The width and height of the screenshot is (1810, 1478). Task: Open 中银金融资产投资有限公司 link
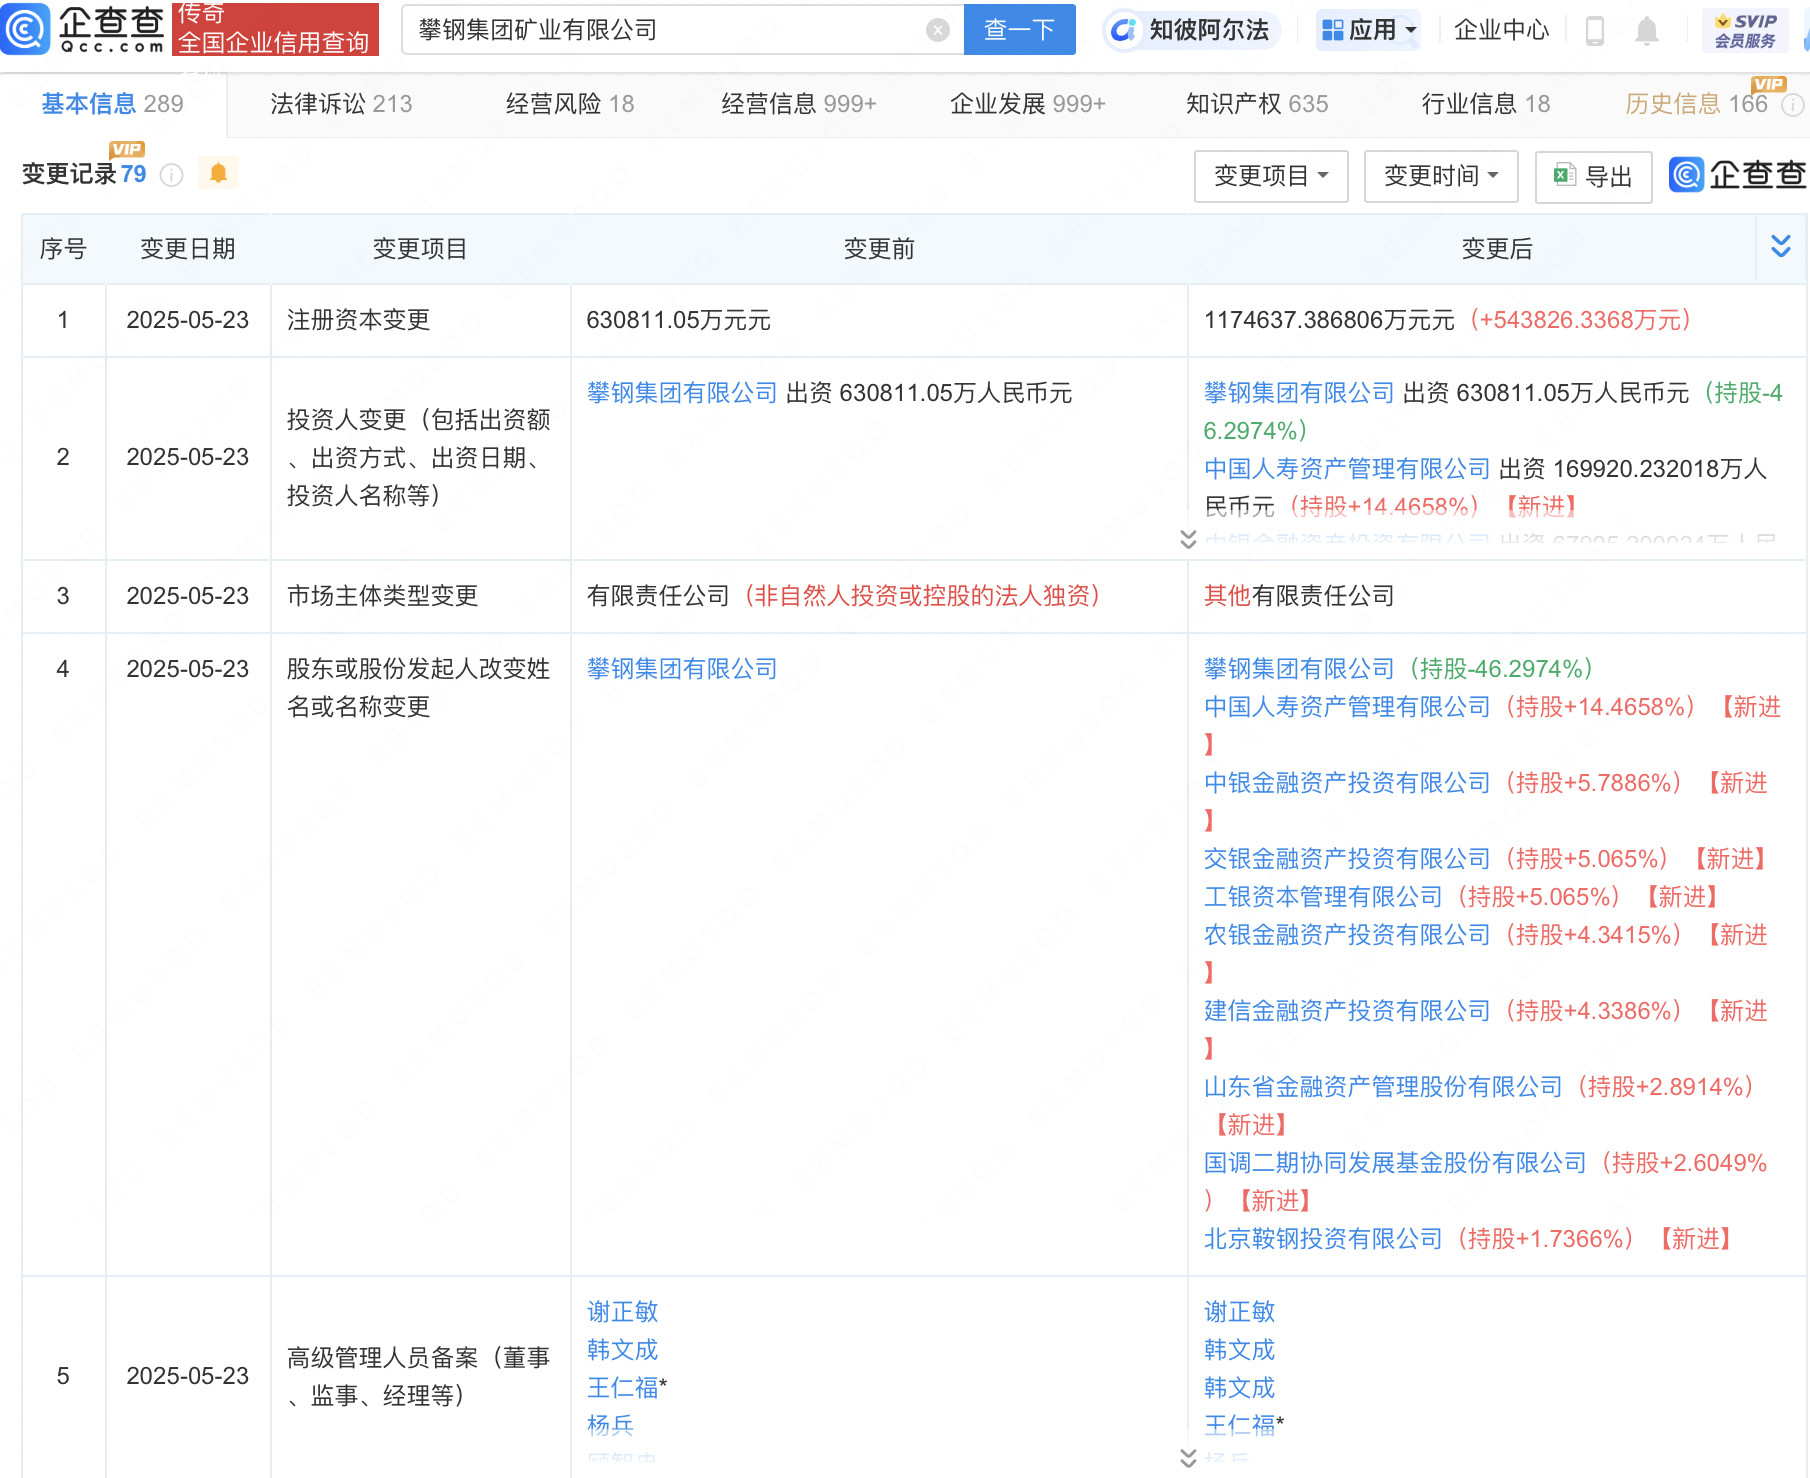[x=1347, y=783]
